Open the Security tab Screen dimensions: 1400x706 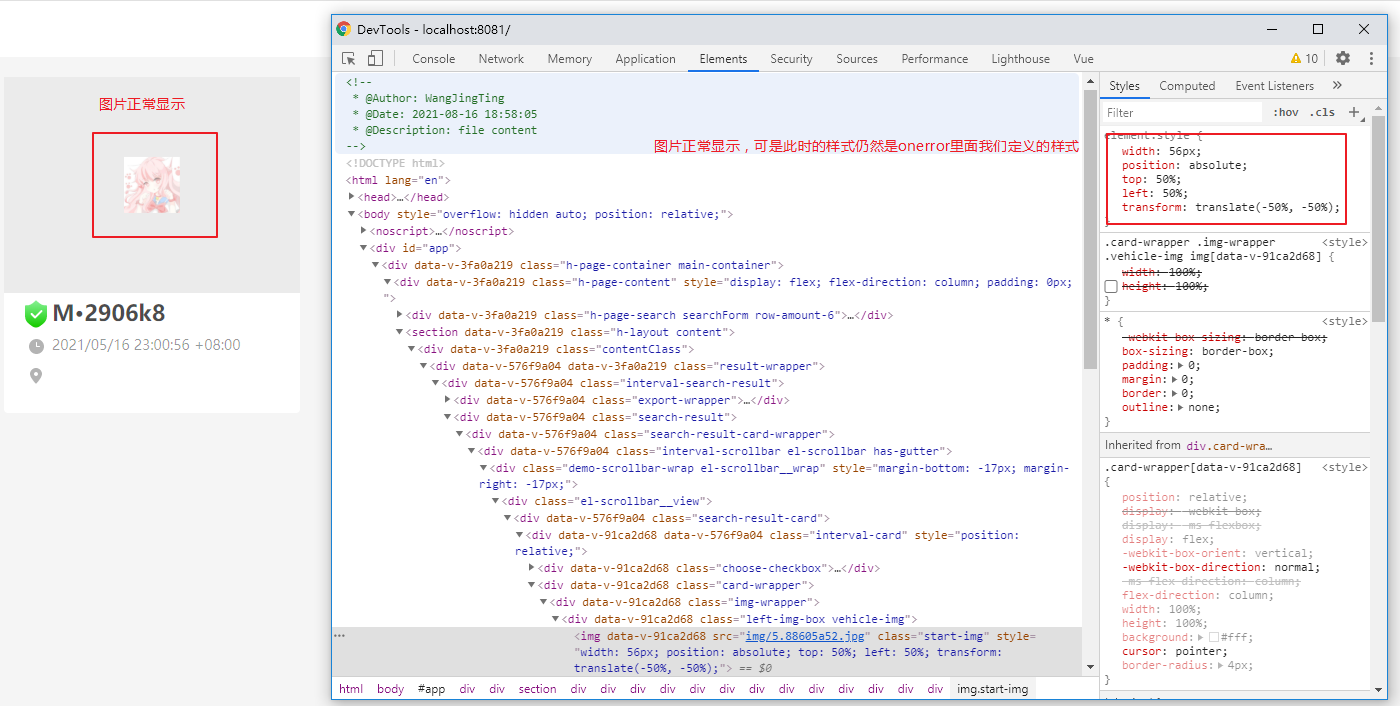791,59
